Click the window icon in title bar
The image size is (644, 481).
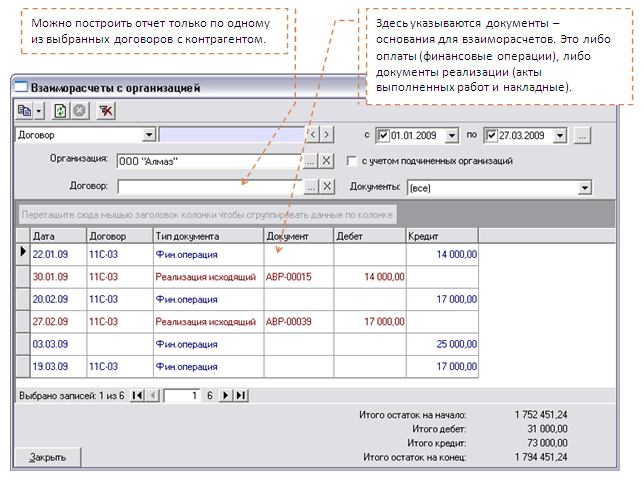click(21, 87)
